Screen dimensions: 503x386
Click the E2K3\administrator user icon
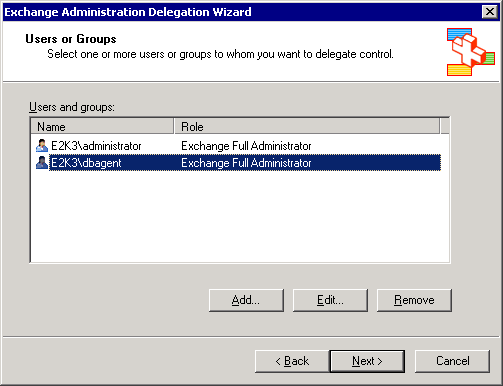click(x=42, y=146)
